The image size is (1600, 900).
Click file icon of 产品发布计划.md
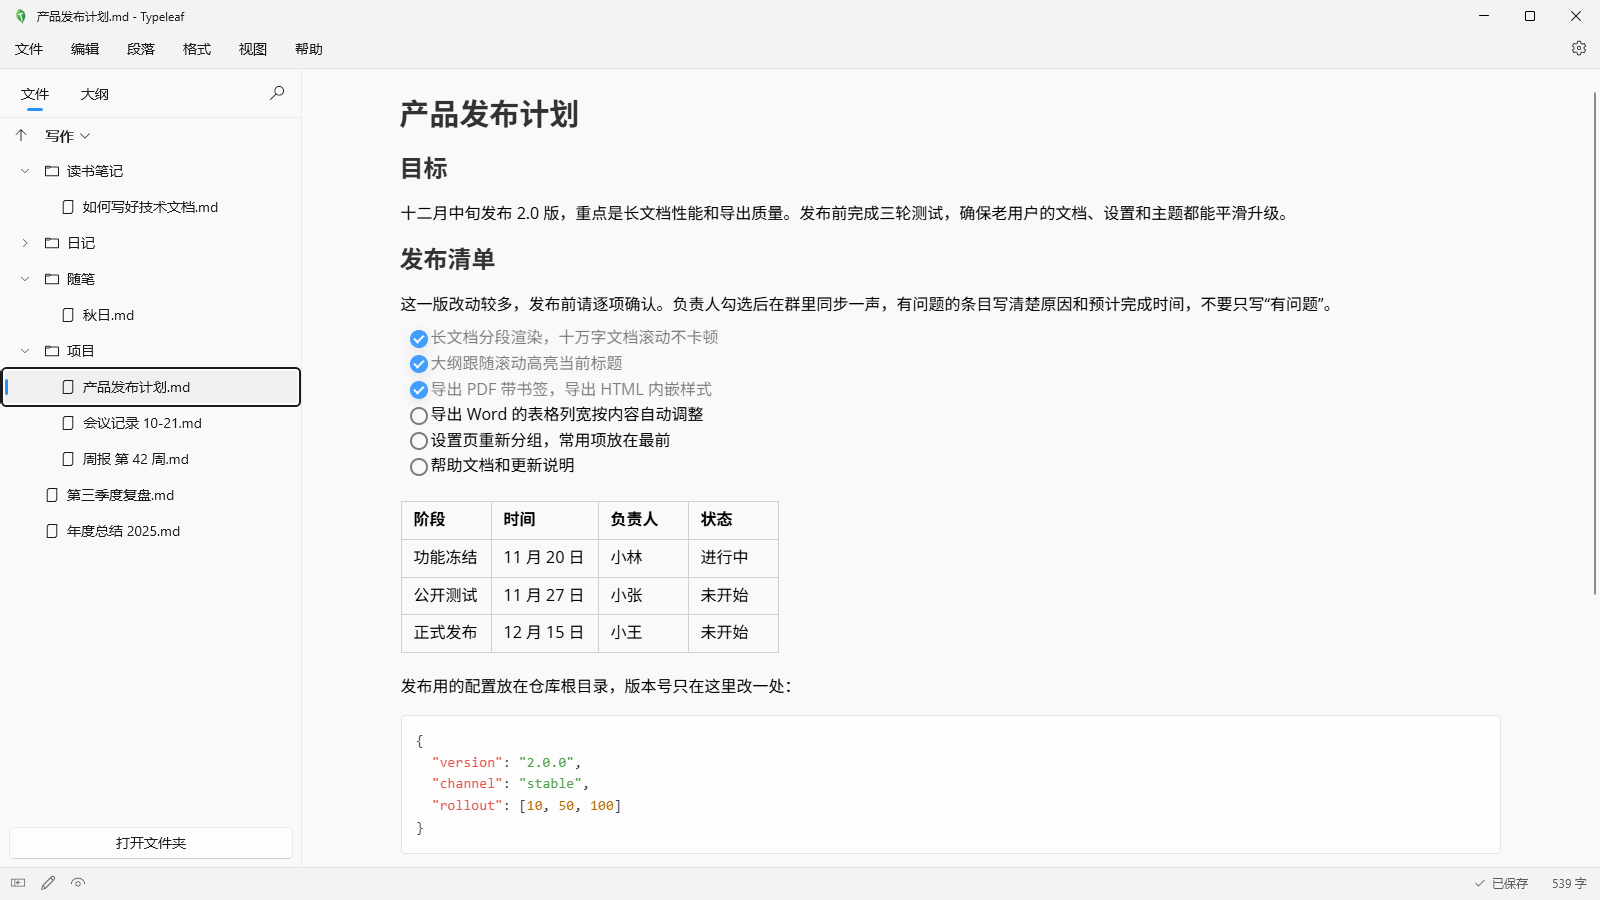click(x=68, y=387)
